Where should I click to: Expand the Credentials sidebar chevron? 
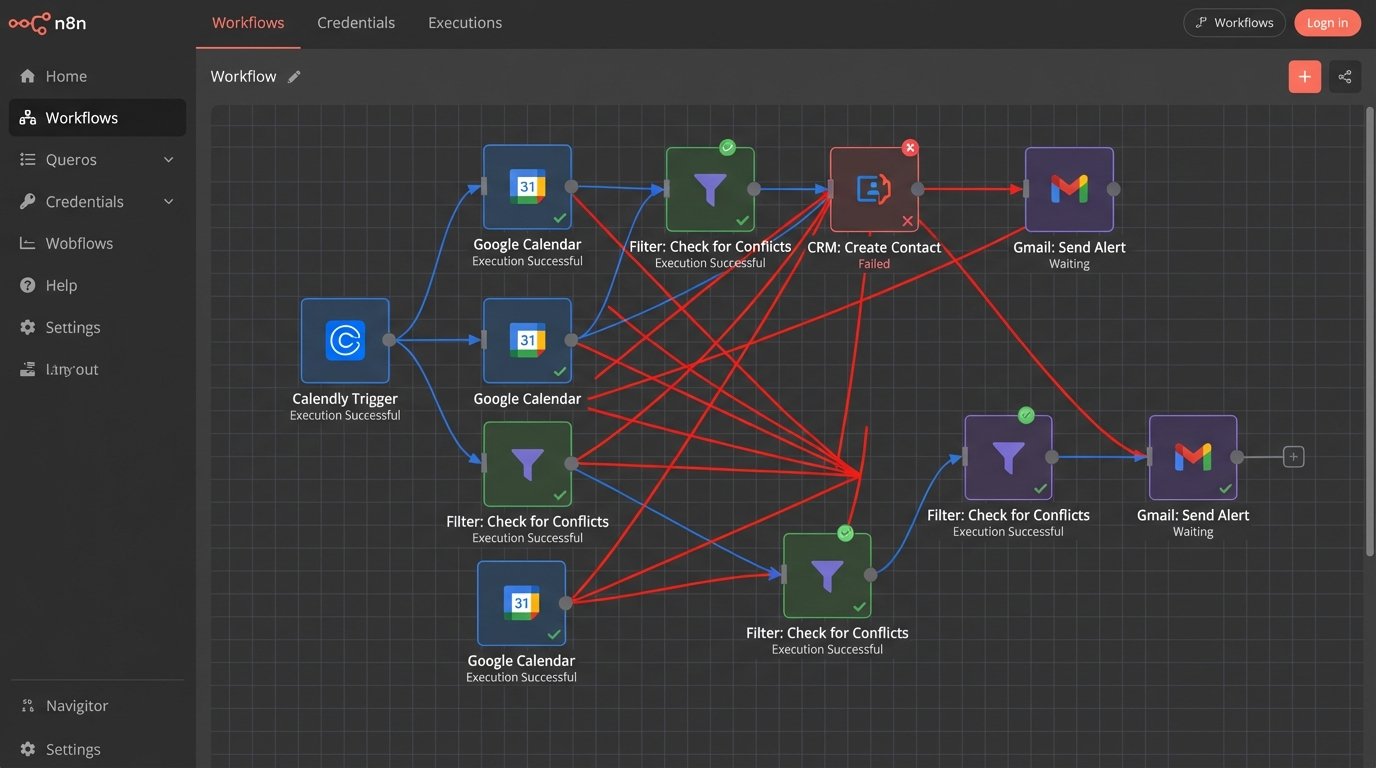(x=168, y=202)
